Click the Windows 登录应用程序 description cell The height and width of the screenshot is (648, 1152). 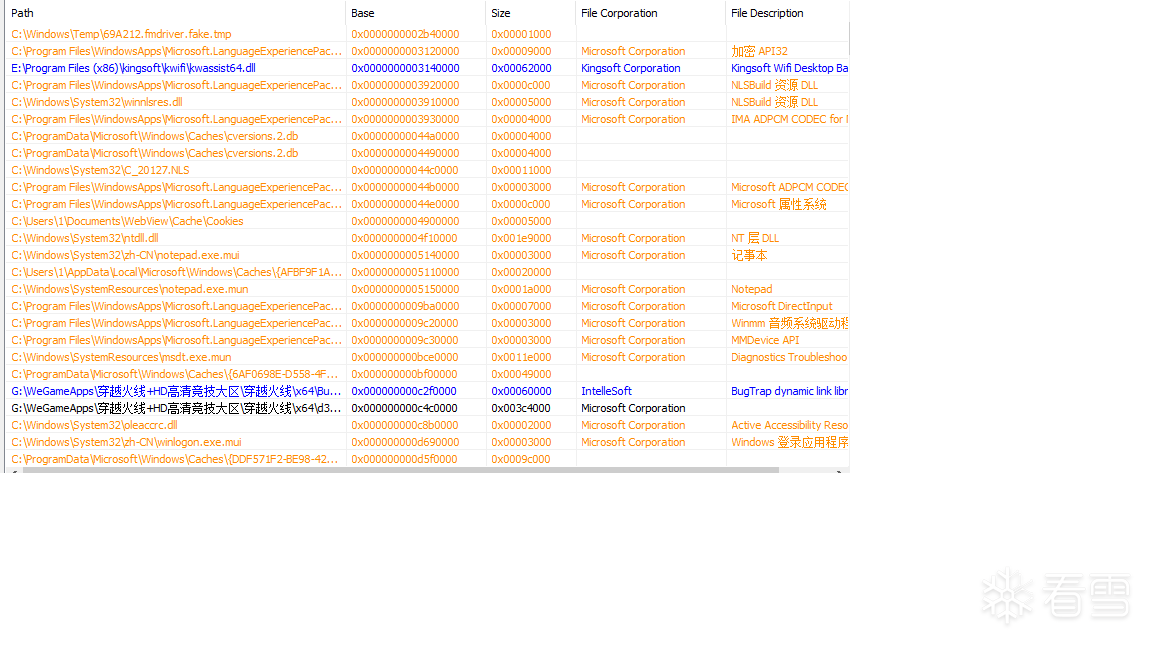click(x=790, y=442)
